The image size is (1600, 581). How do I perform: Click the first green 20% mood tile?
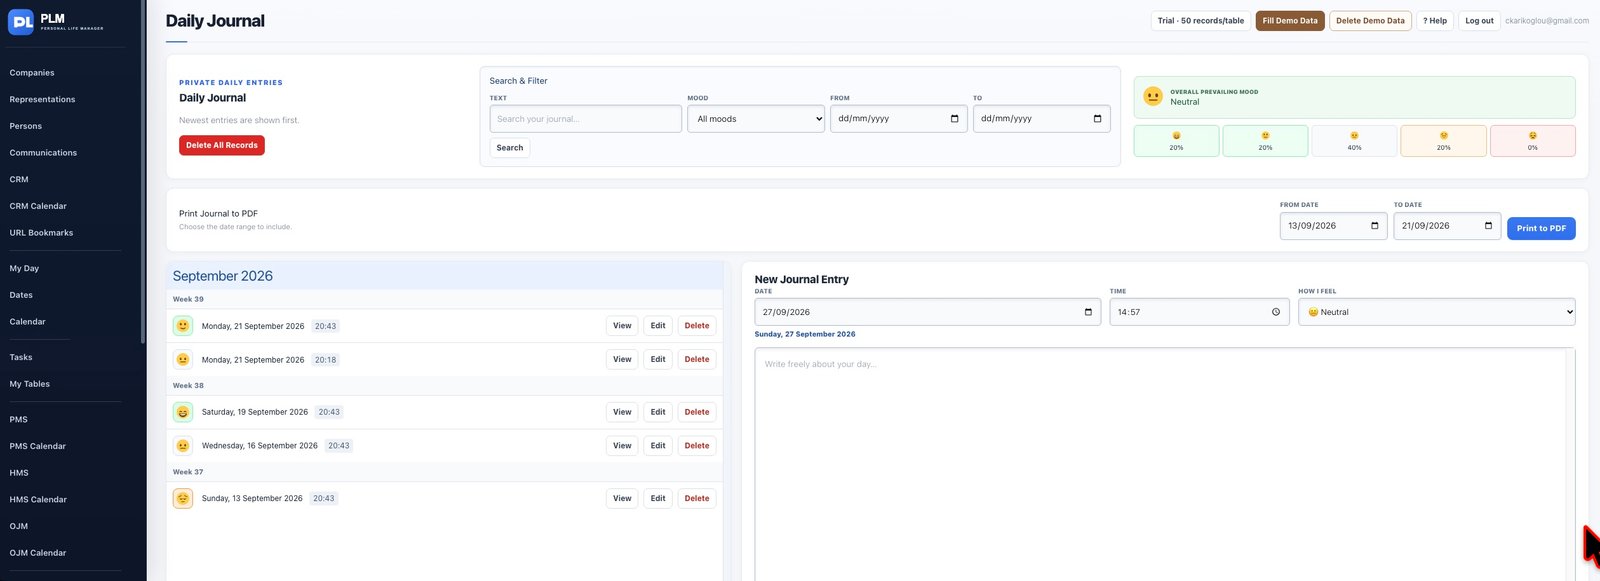coord(1176,141)
